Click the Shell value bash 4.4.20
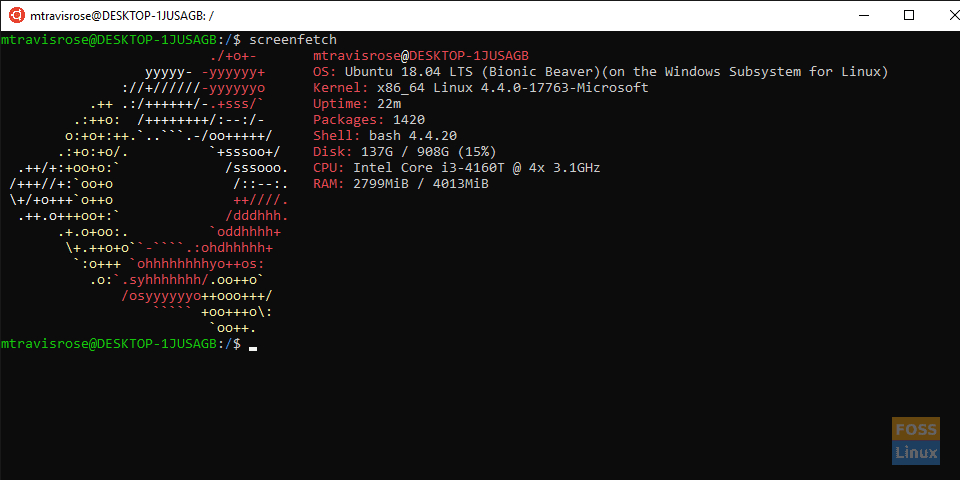 (x=413, y=136)
